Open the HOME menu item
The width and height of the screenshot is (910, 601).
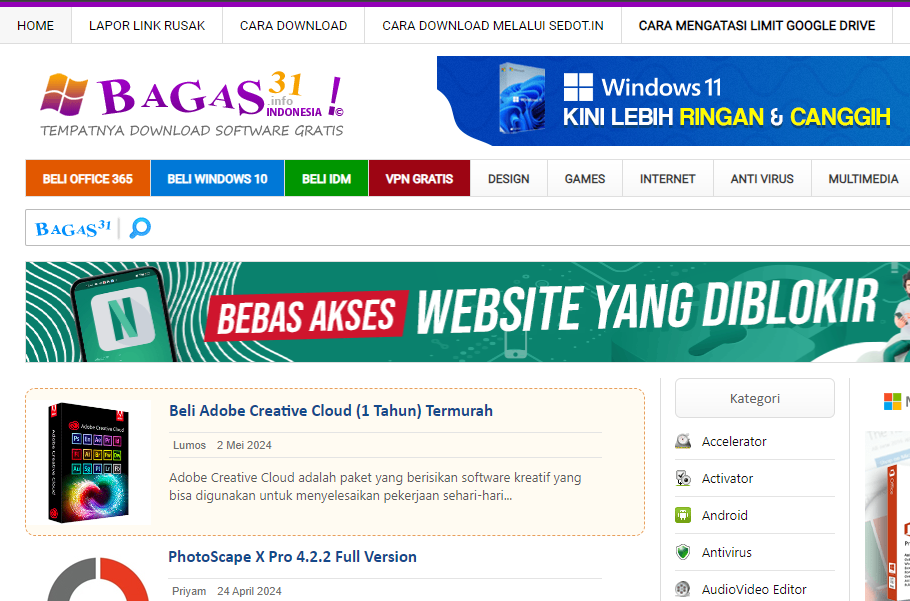pos(35,26)
